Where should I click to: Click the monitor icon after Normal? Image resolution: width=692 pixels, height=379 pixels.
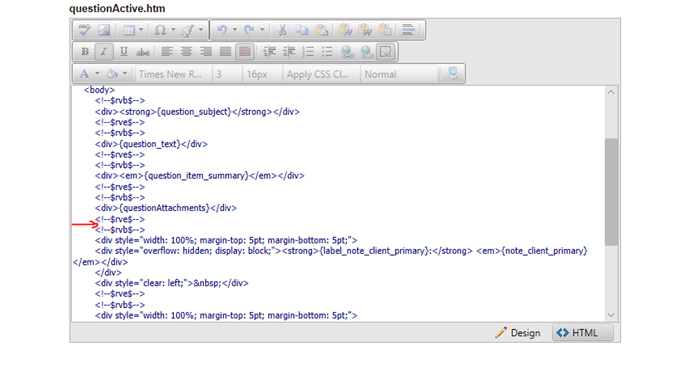click(x=453, y=74)
